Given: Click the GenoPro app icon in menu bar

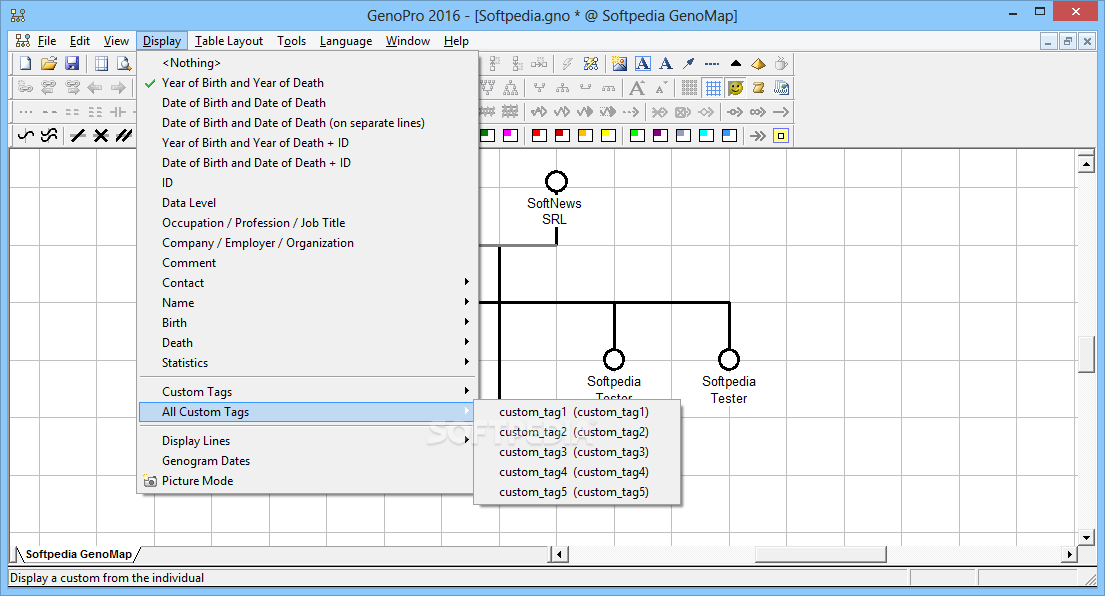Looking at the screenshot, I should pyautogui.click(x=23, y=41).
